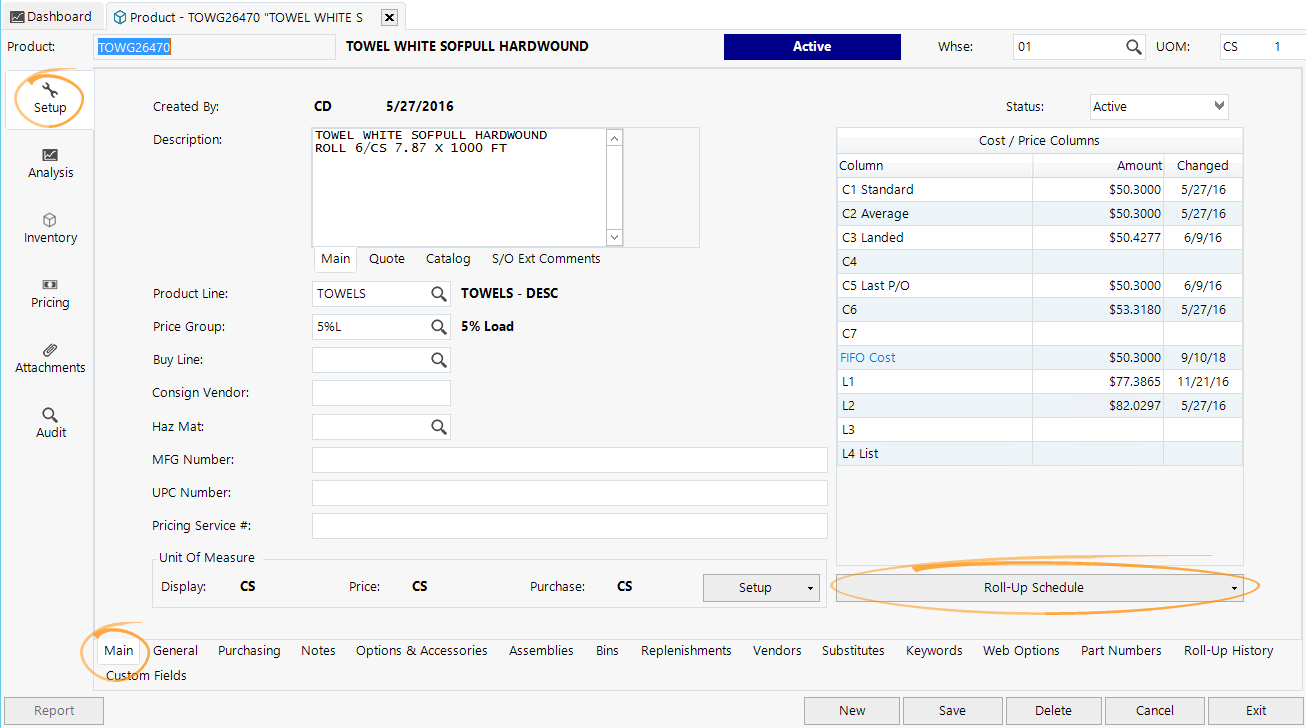Open the Buy Line lookup magnifier
The width and height of the screenshot is (1306, 728).
[438, 359]
